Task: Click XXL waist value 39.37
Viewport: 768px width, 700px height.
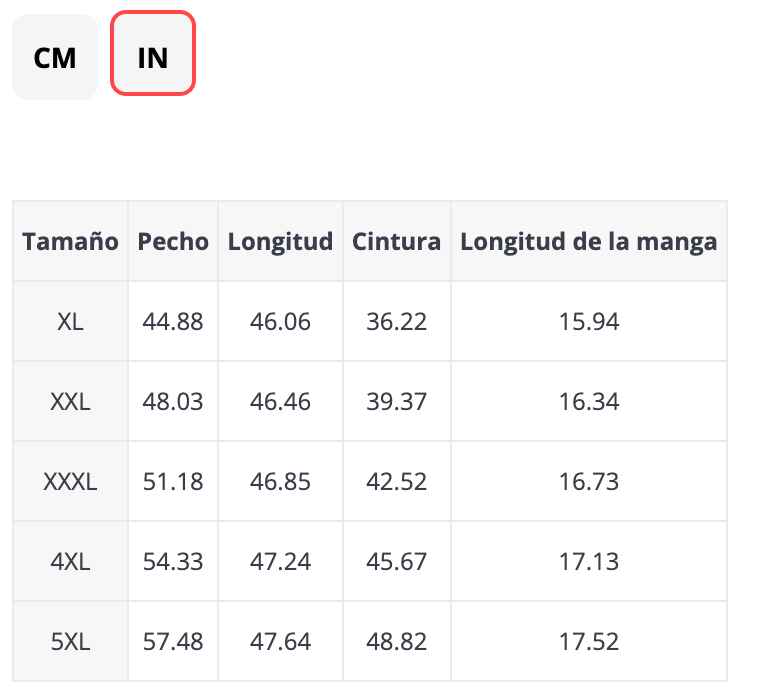Action: click(x=396, y=402)
